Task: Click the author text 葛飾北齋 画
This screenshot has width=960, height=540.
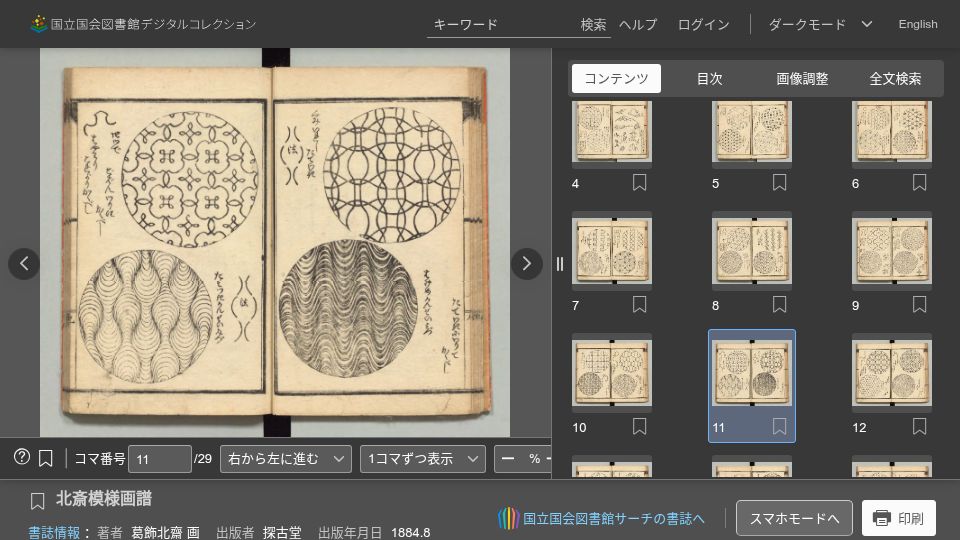Action: [x=165, y=532]
